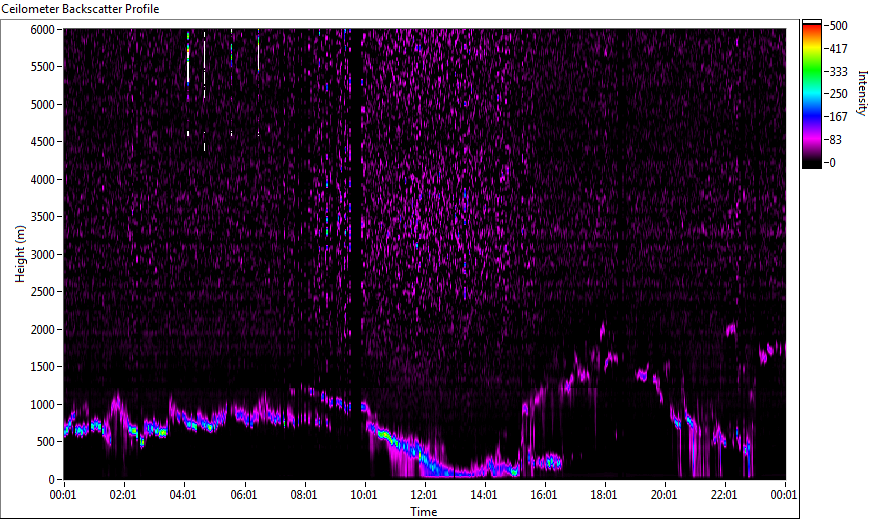Click the 22:01 time axis tick
The height and width of the screenshot is (519, 872).
[x=724, y=495]
